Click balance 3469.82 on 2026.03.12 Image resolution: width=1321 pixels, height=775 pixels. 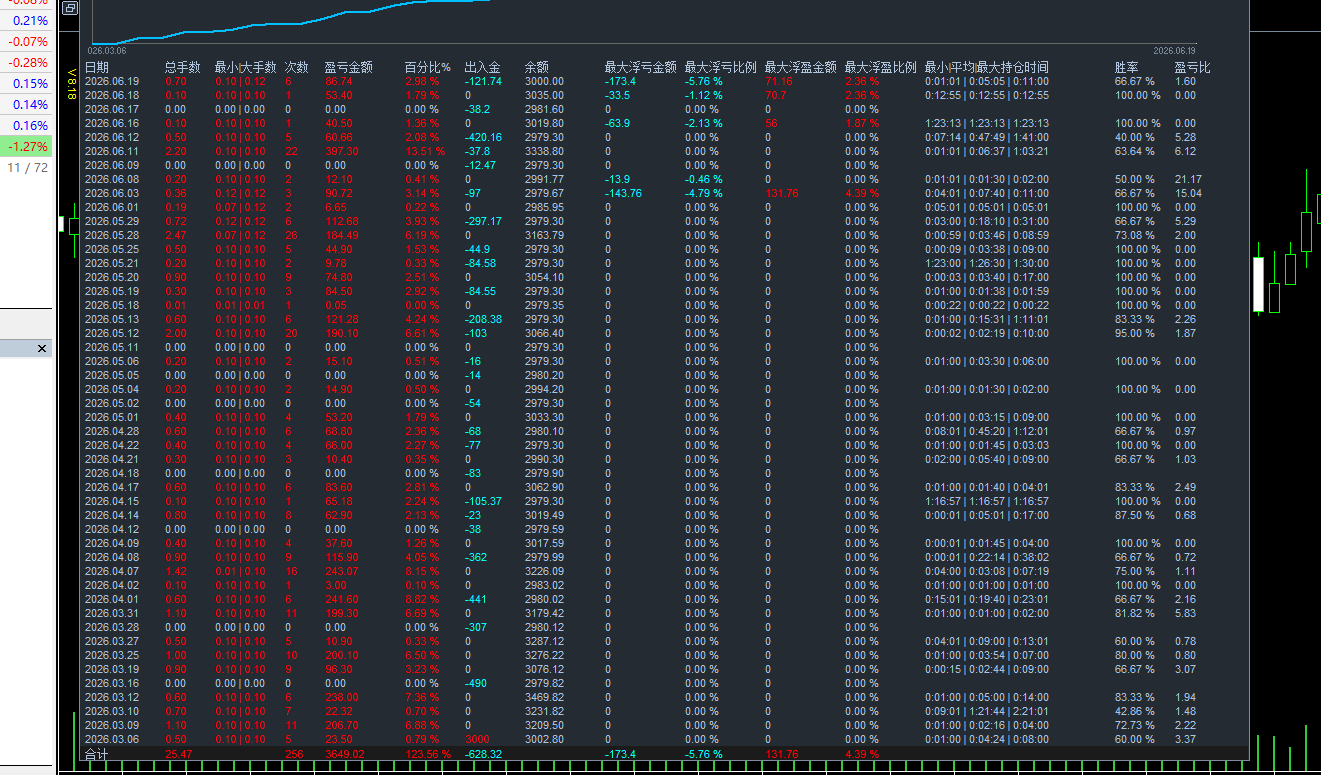545,697
